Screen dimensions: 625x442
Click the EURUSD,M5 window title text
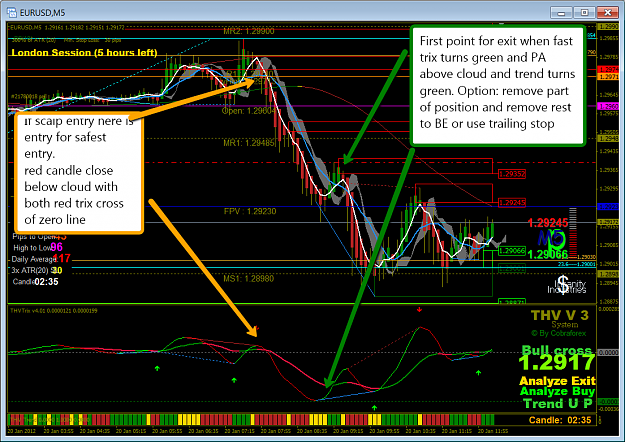42,13
